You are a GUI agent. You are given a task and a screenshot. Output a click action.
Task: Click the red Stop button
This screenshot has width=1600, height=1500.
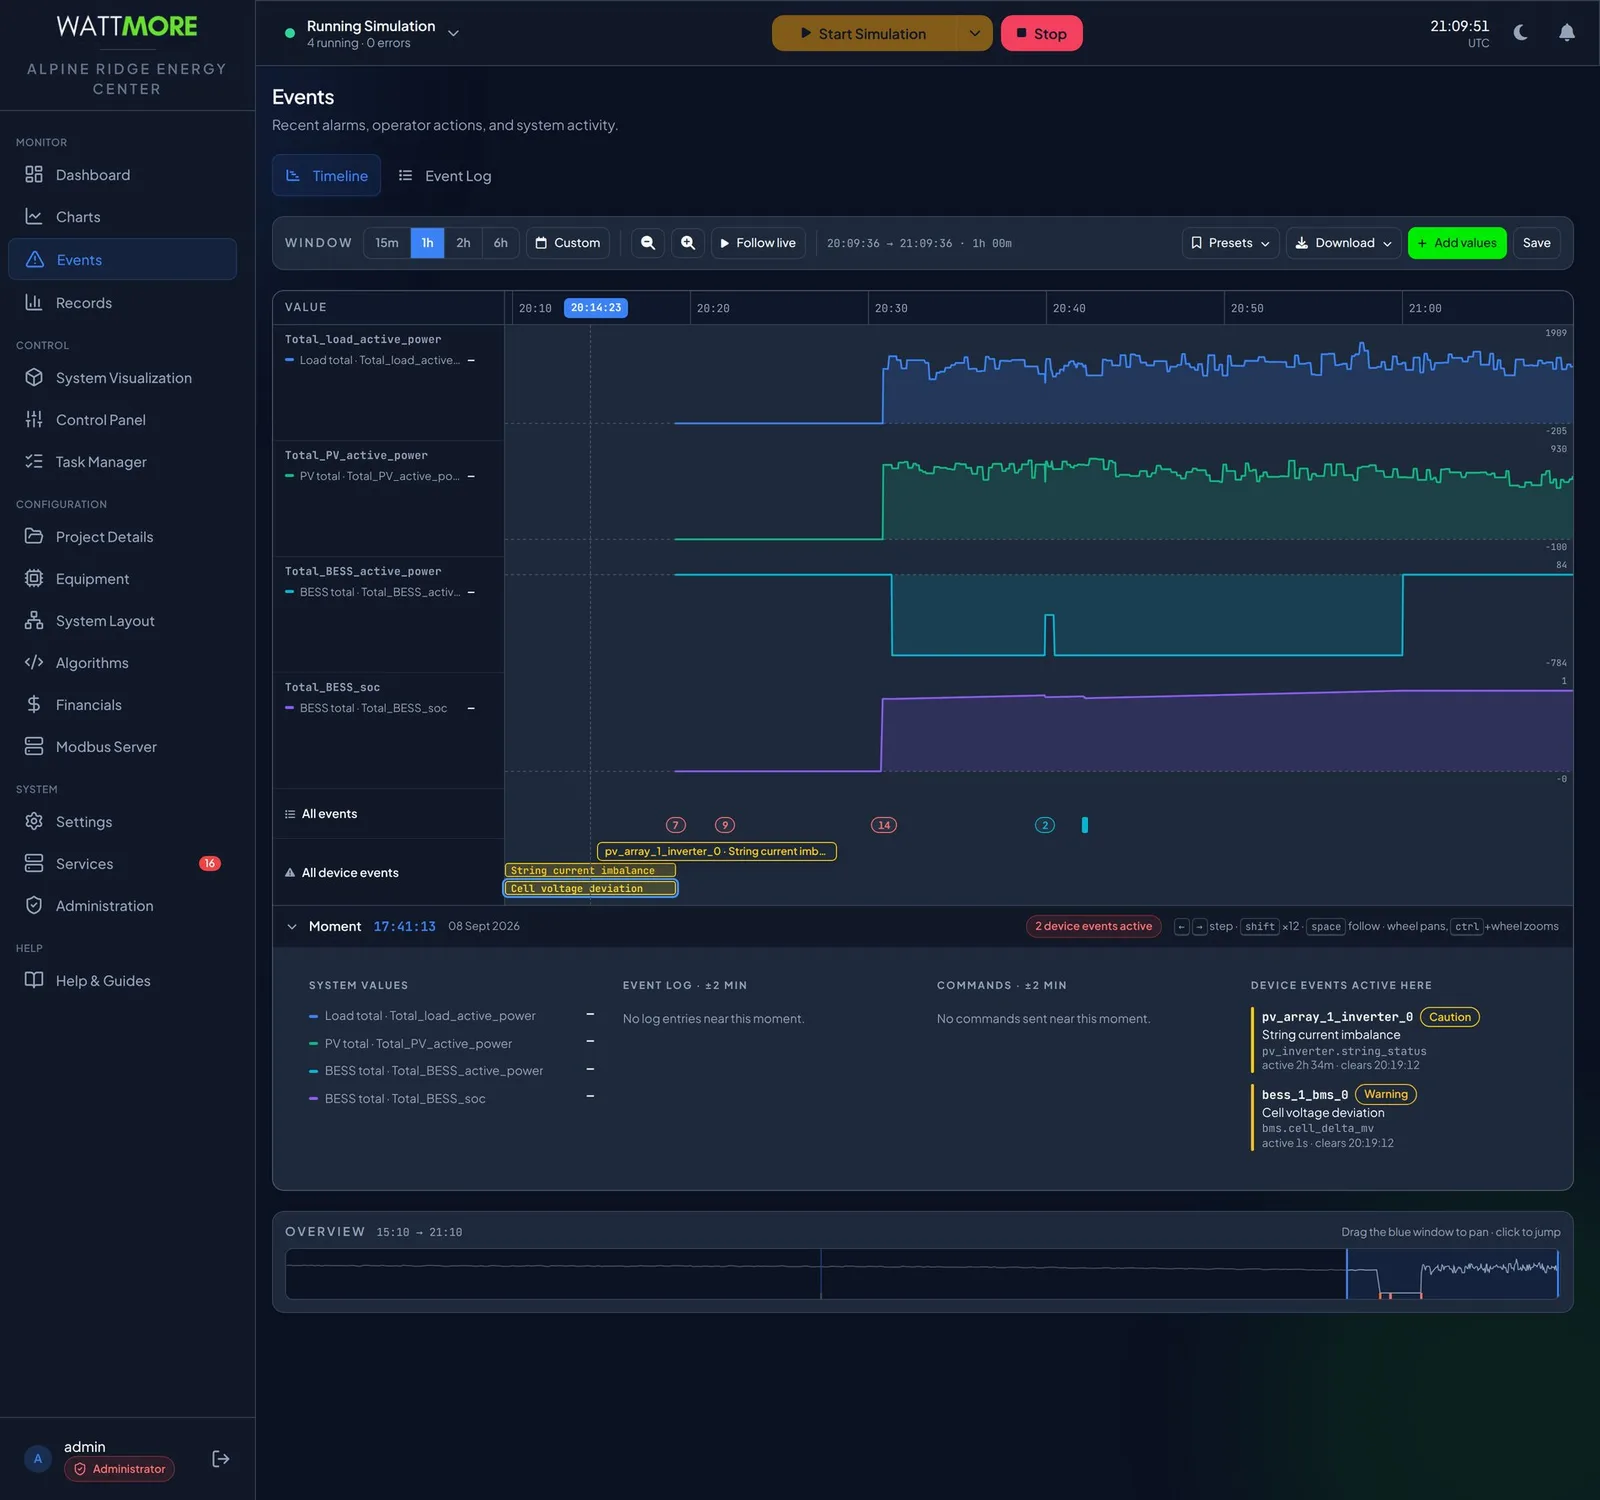1041,33
